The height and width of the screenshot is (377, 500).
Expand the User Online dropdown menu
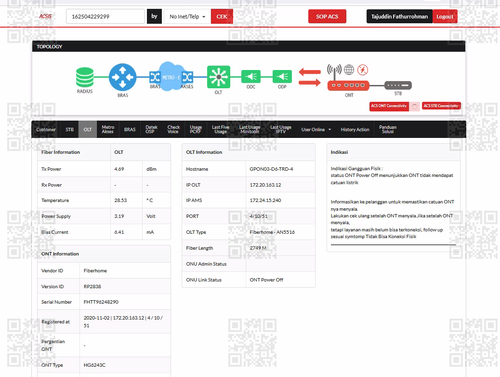(316, 129)
